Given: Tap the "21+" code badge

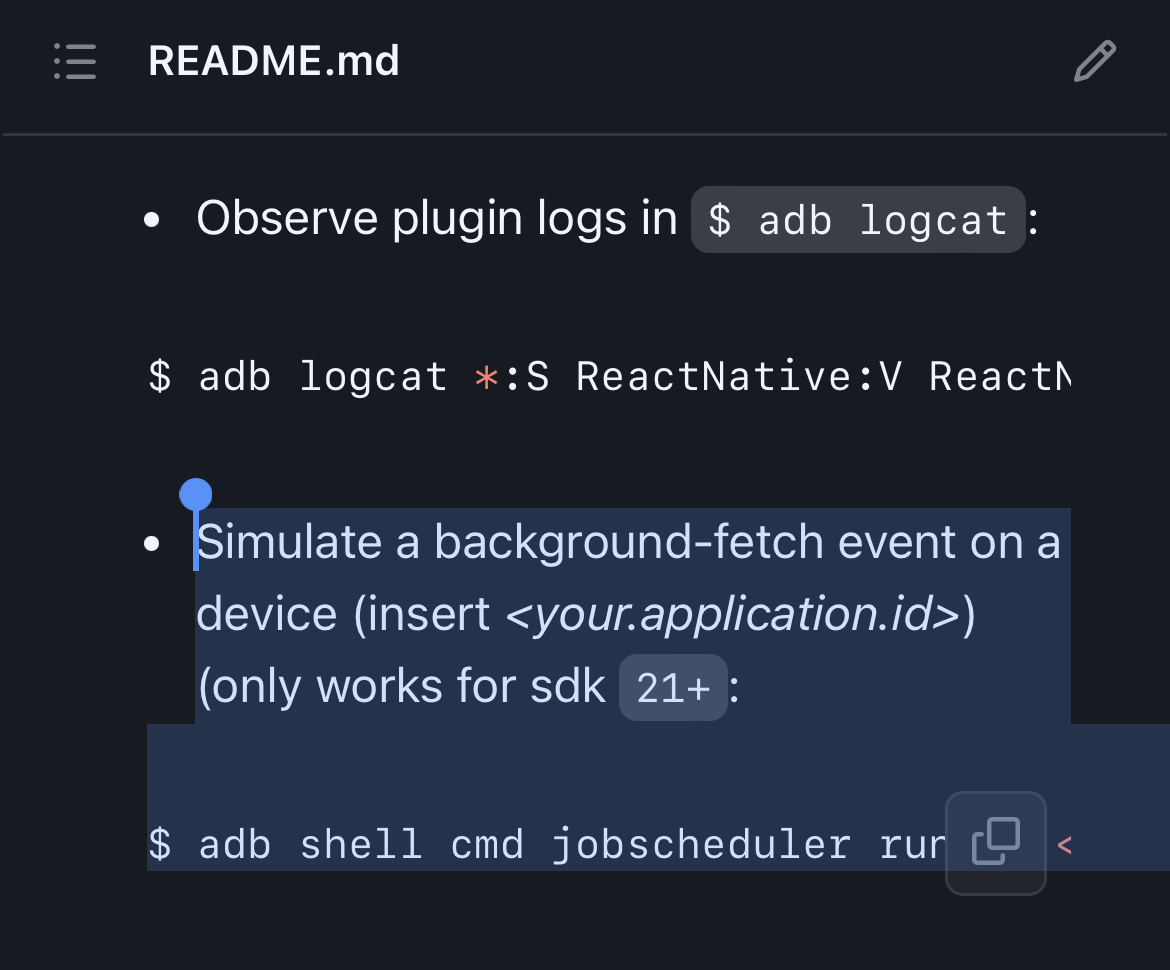Looking at the screenshot, I should pyautogui.click(x=673, y=687).
